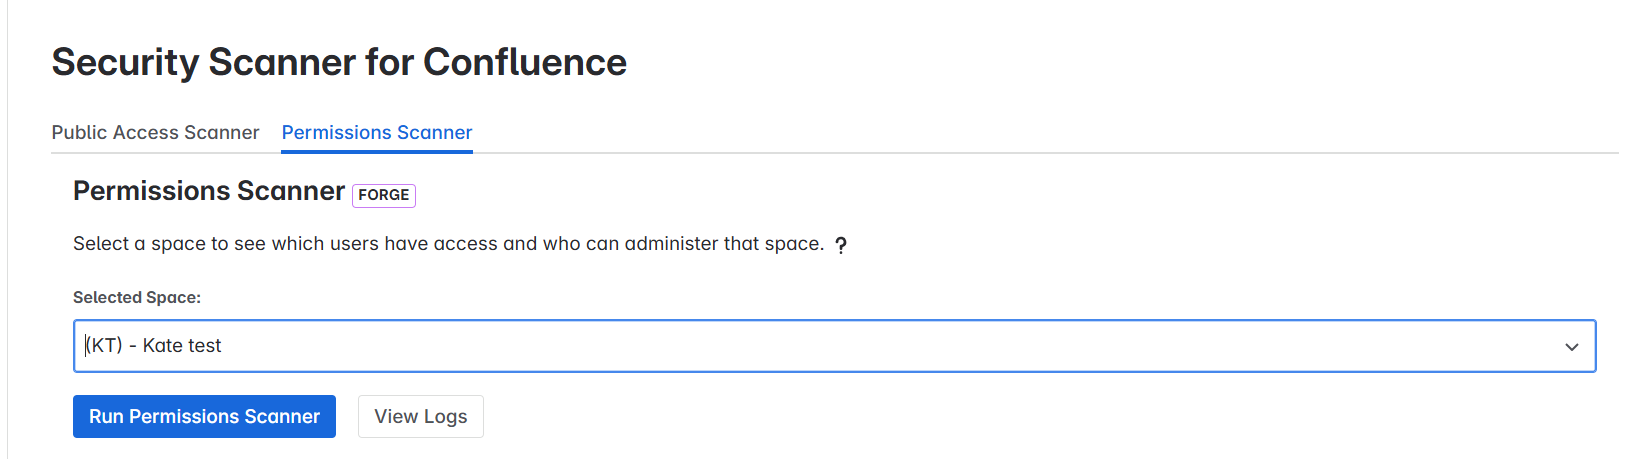Select the Permissions Scanner tab
The height and width of the screenshot is (459, 1648).
tap(377, 132)
